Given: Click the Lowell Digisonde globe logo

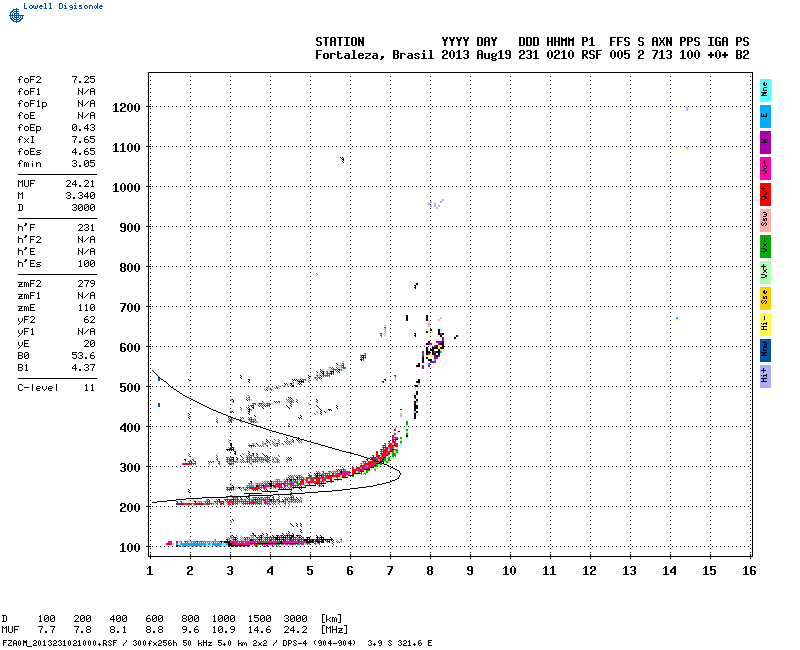Looking at the screenshot, I should pyautogui.click(x=16, y=15).
